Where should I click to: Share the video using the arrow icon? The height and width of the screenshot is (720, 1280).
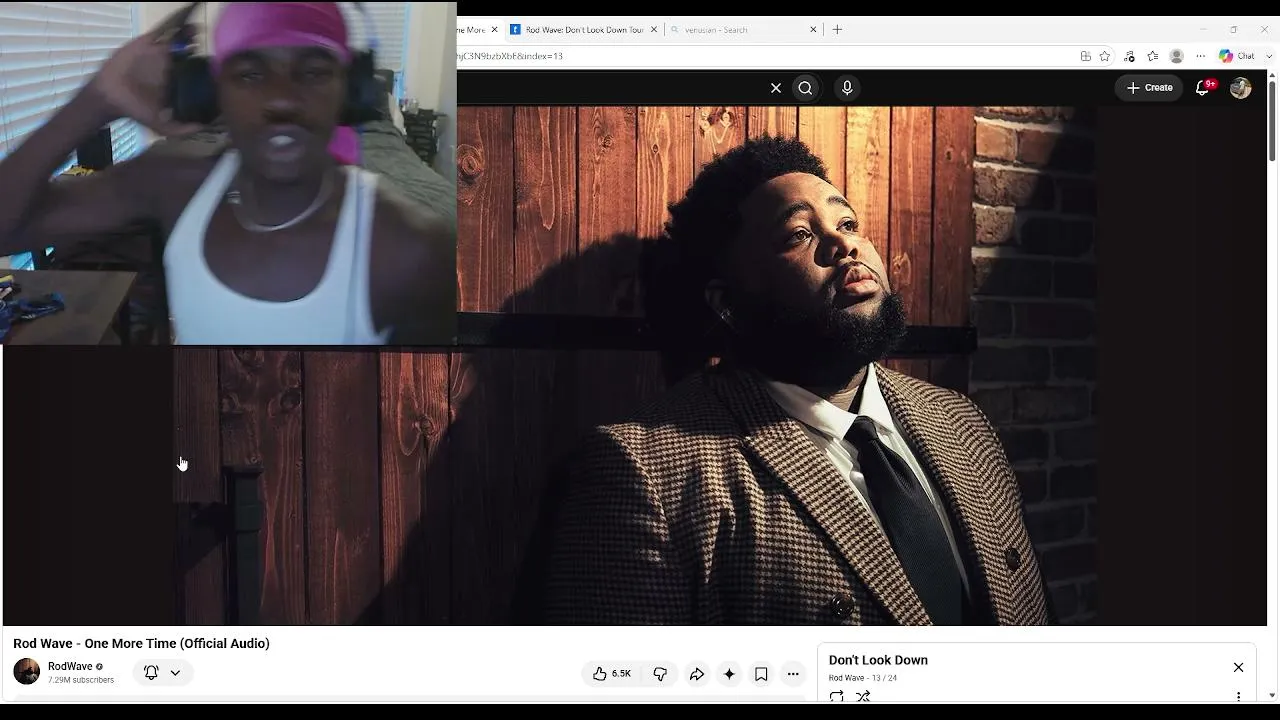[x=697, y=674]
